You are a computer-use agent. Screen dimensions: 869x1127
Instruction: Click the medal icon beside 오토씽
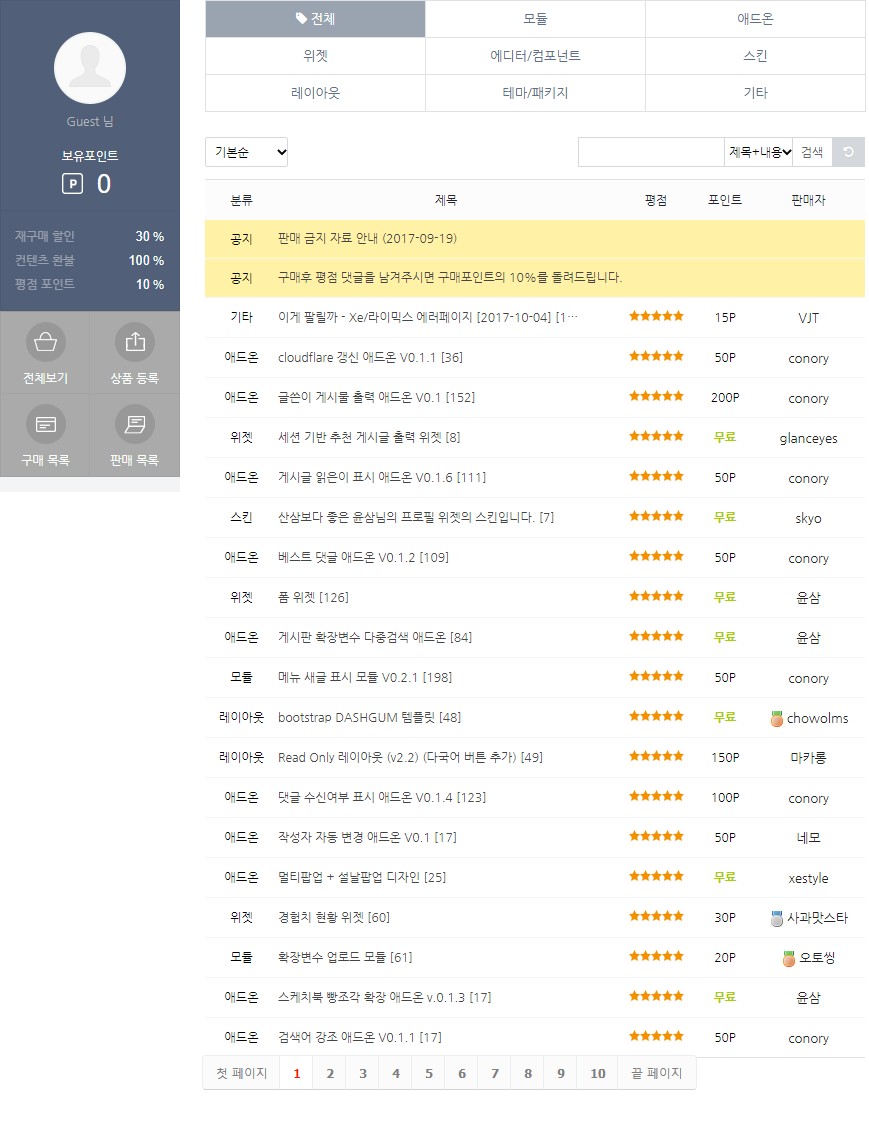788,958
